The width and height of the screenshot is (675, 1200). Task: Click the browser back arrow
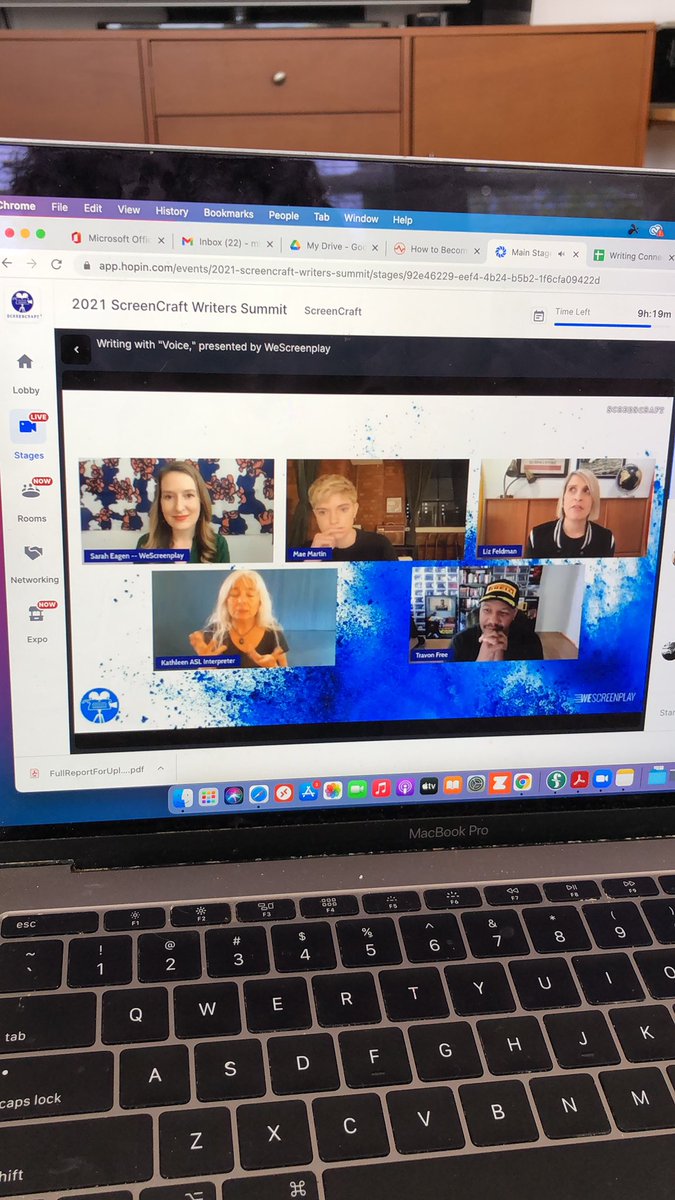[8, 262]
